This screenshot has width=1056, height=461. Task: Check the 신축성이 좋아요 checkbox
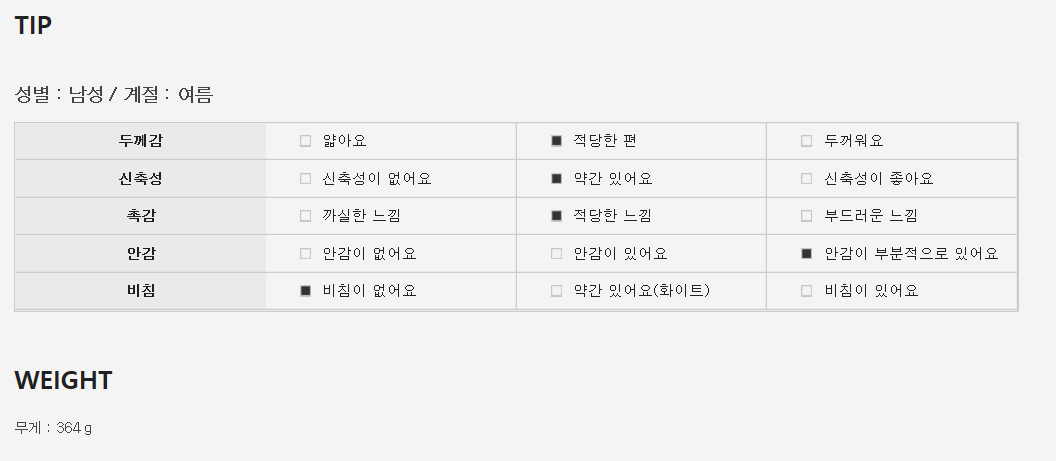click(x=807, y=179)
